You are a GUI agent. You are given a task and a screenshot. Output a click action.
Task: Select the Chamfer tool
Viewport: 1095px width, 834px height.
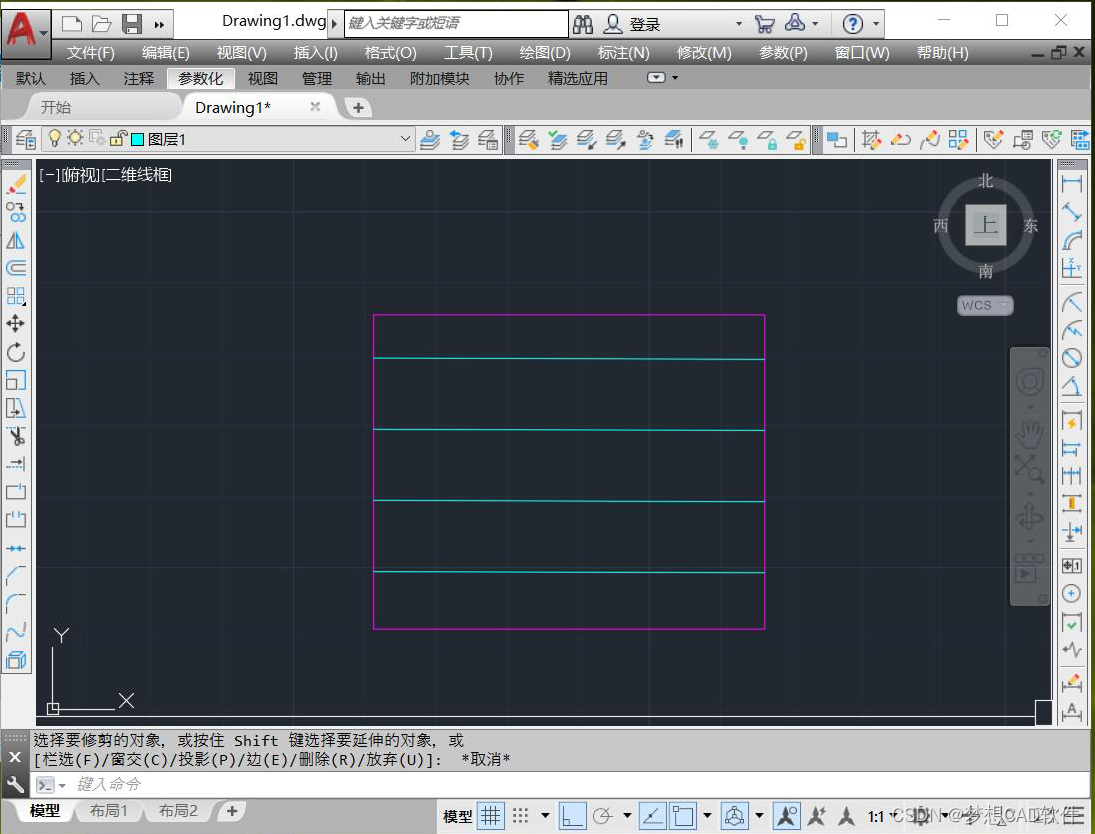tap(16, 576)
